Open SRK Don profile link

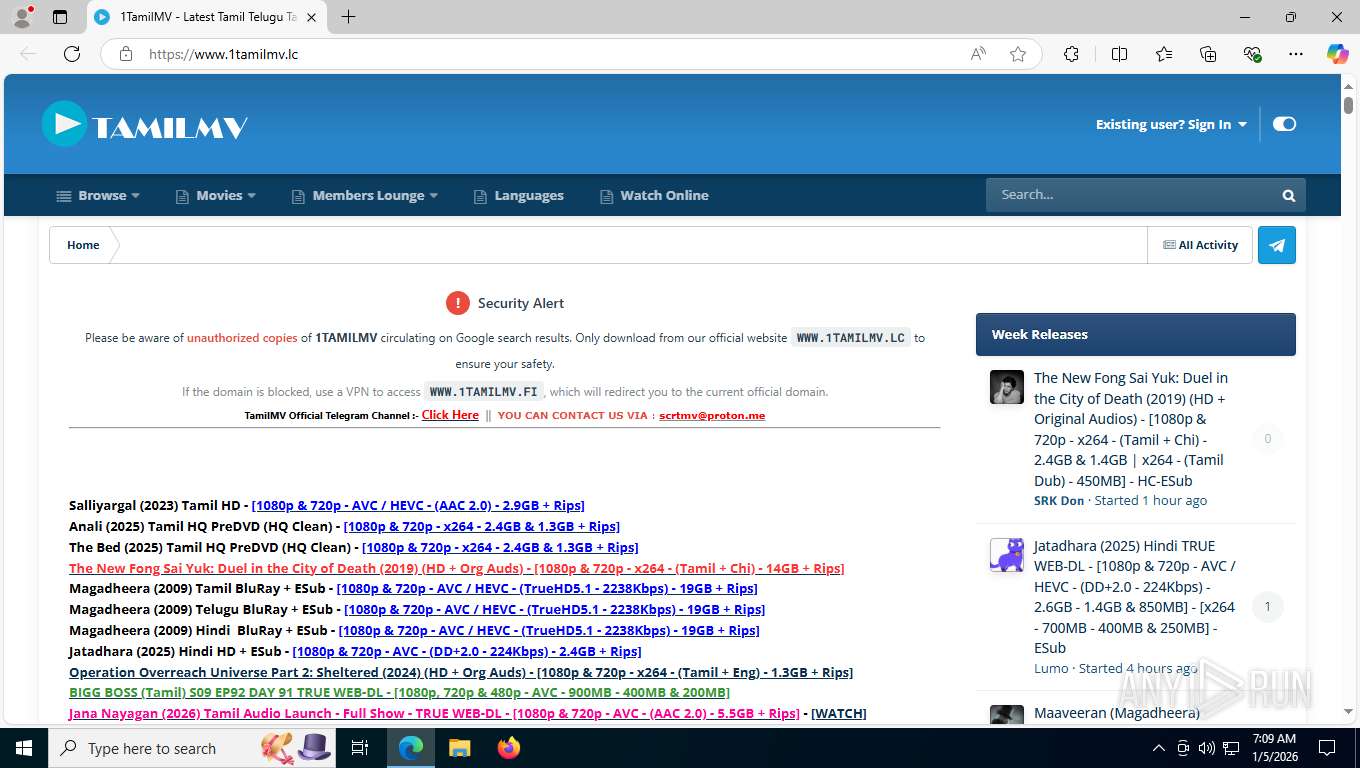click(1059, 500)
